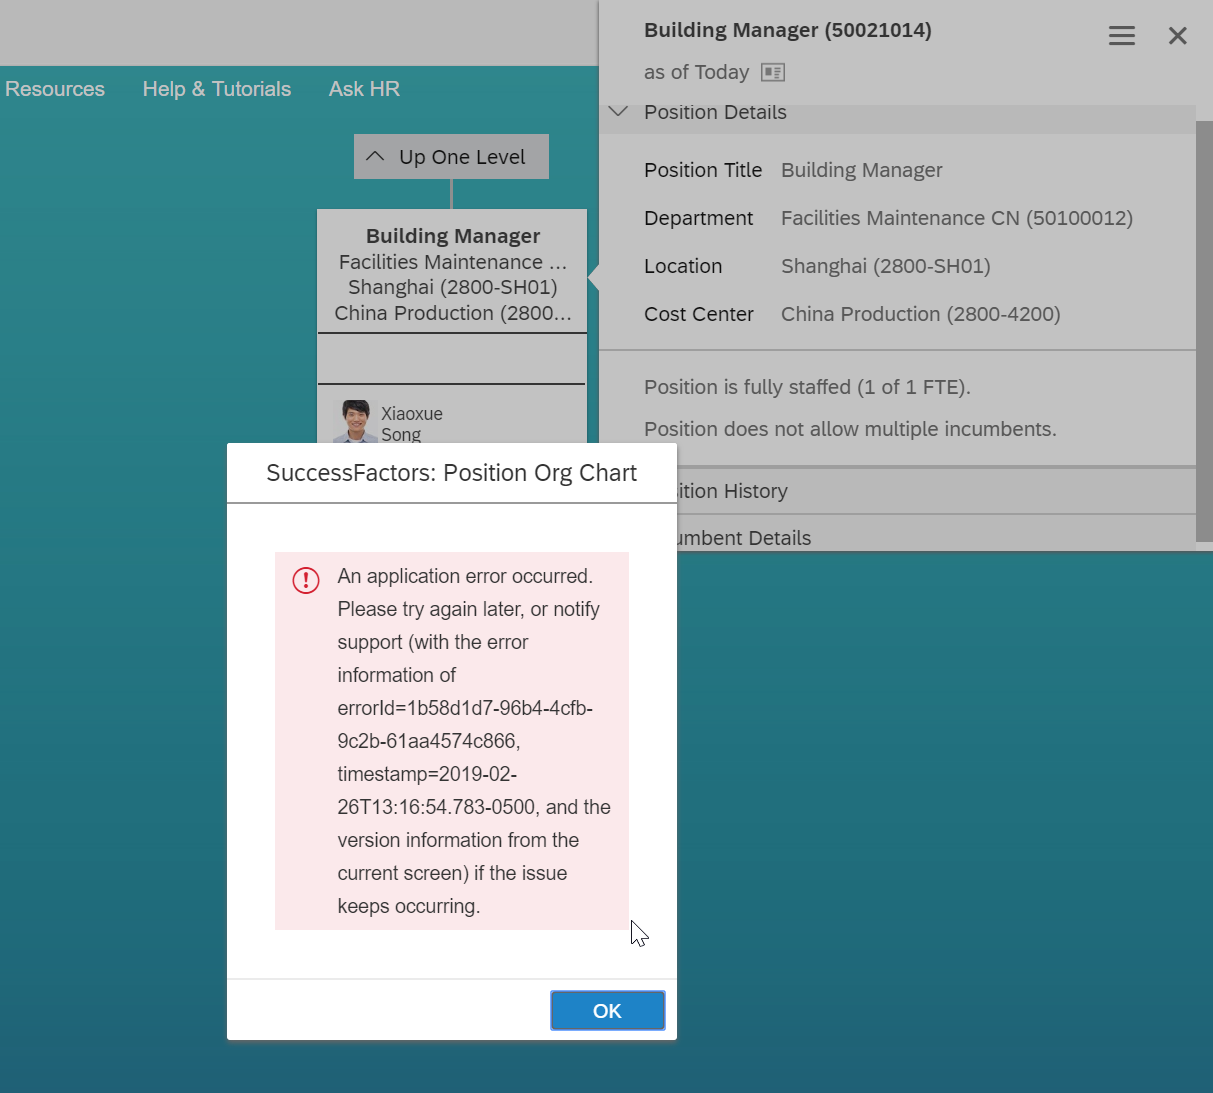Click the Shanghai (2800-SH01) location value in panel
Screen dimensions: 1213x1093
click(886, 266)
